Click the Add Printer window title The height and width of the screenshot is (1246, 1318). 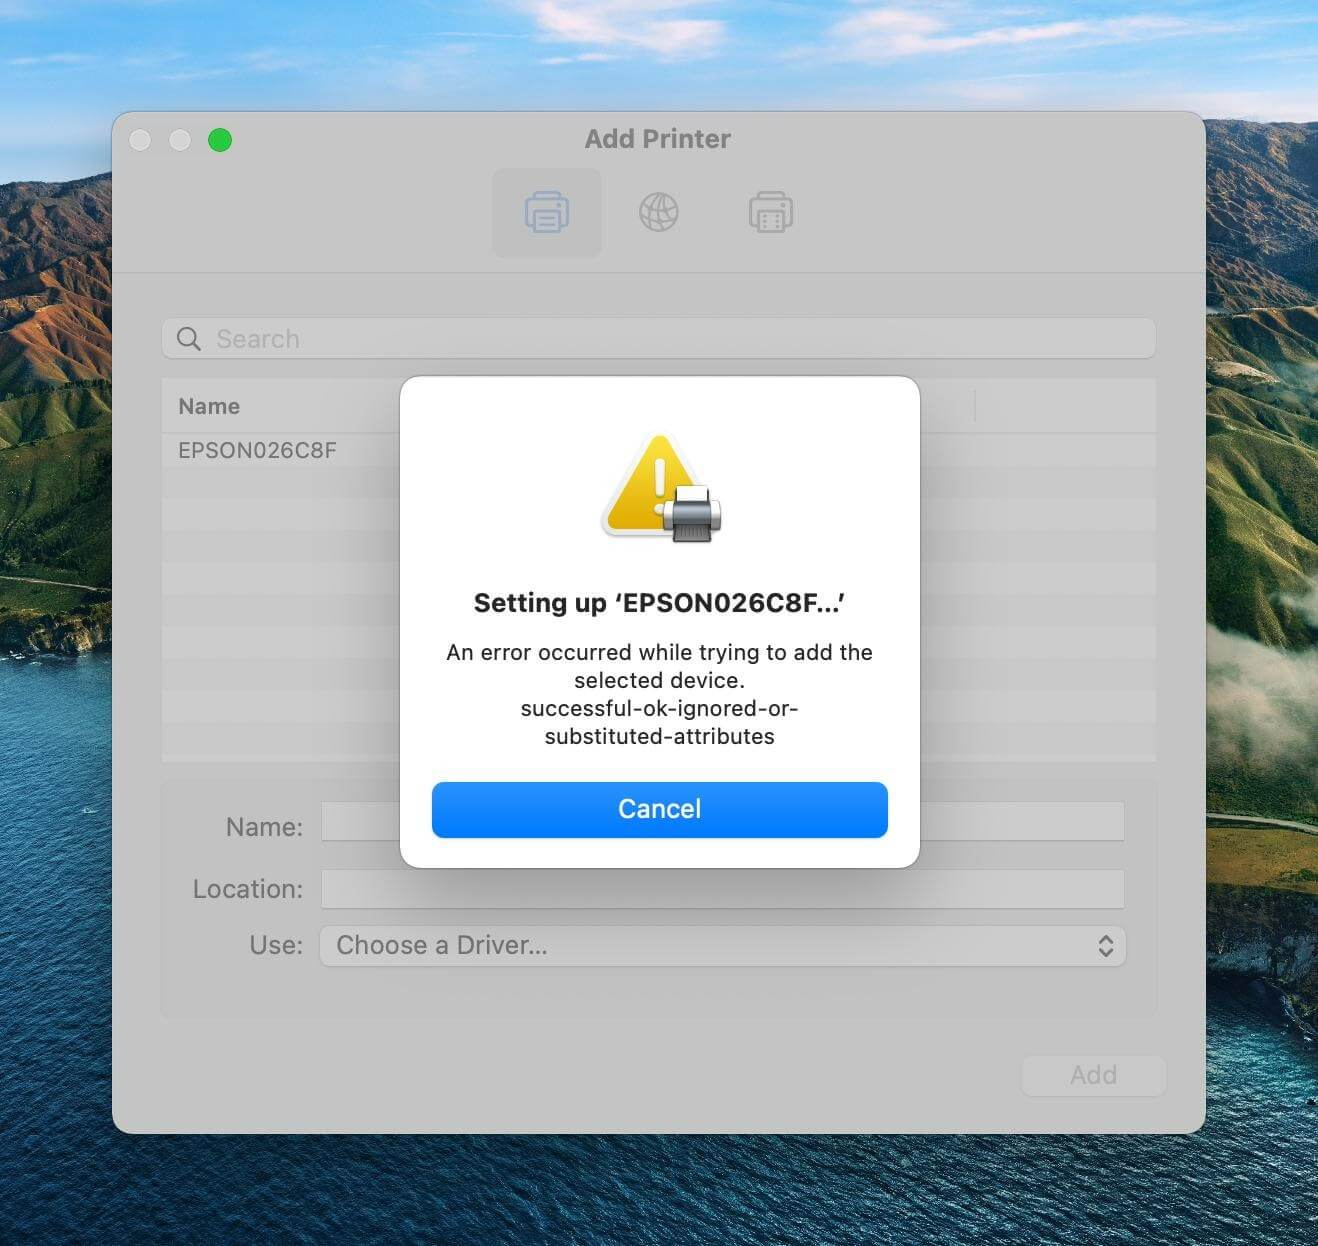657,139
